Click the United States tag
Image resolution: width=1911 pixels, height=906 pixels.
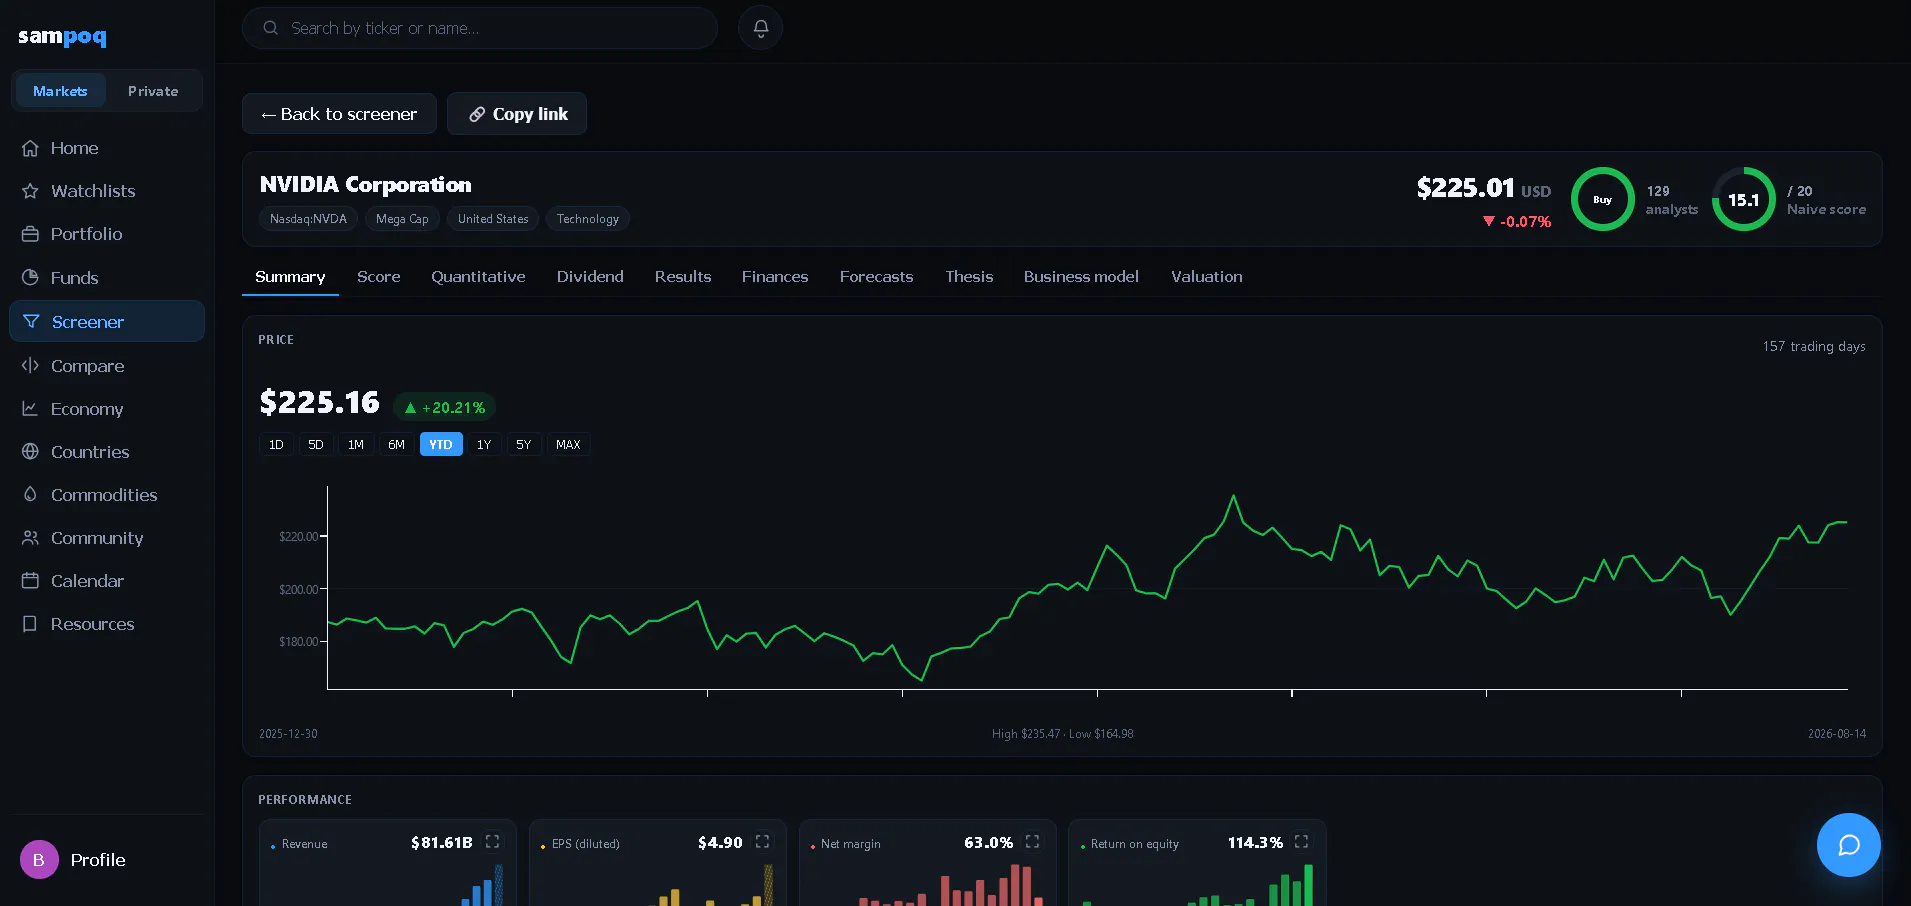pyautogui.click(x=493, y=219)
